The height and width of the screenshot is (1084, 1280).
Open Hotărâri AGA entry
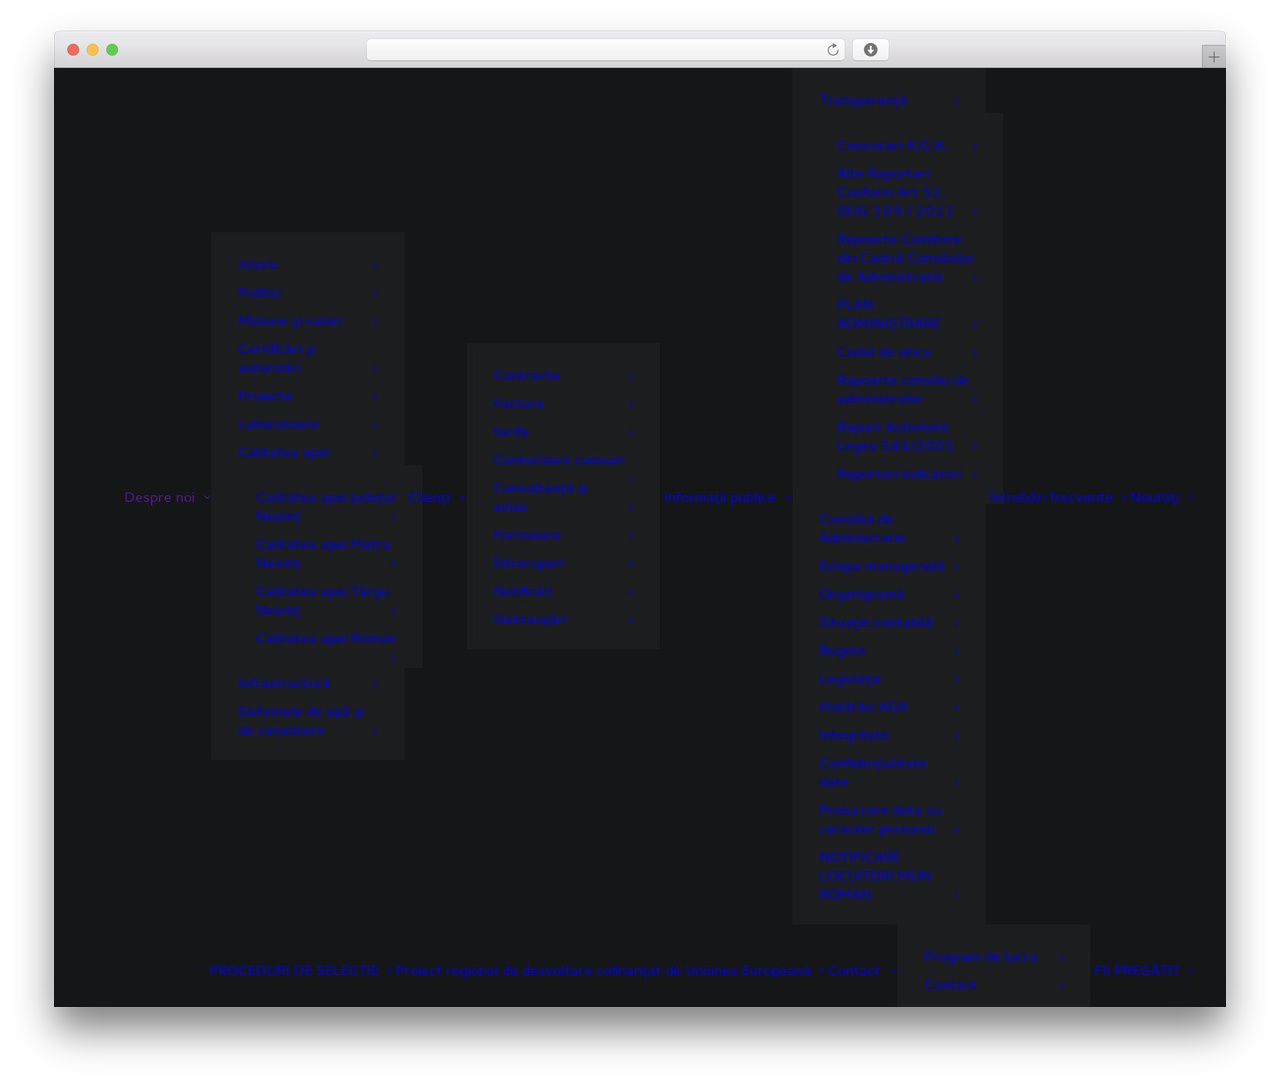(864, 707)
